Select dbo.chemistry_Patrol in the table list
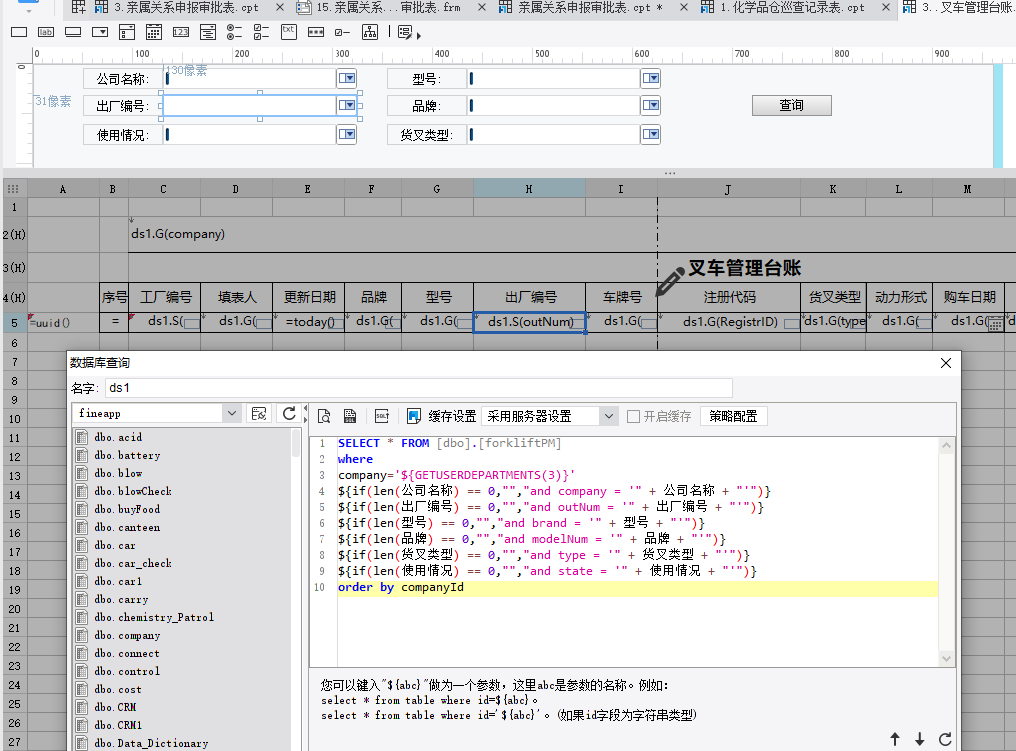Screen dimensions: 1016x751 (x=154, y=617)
